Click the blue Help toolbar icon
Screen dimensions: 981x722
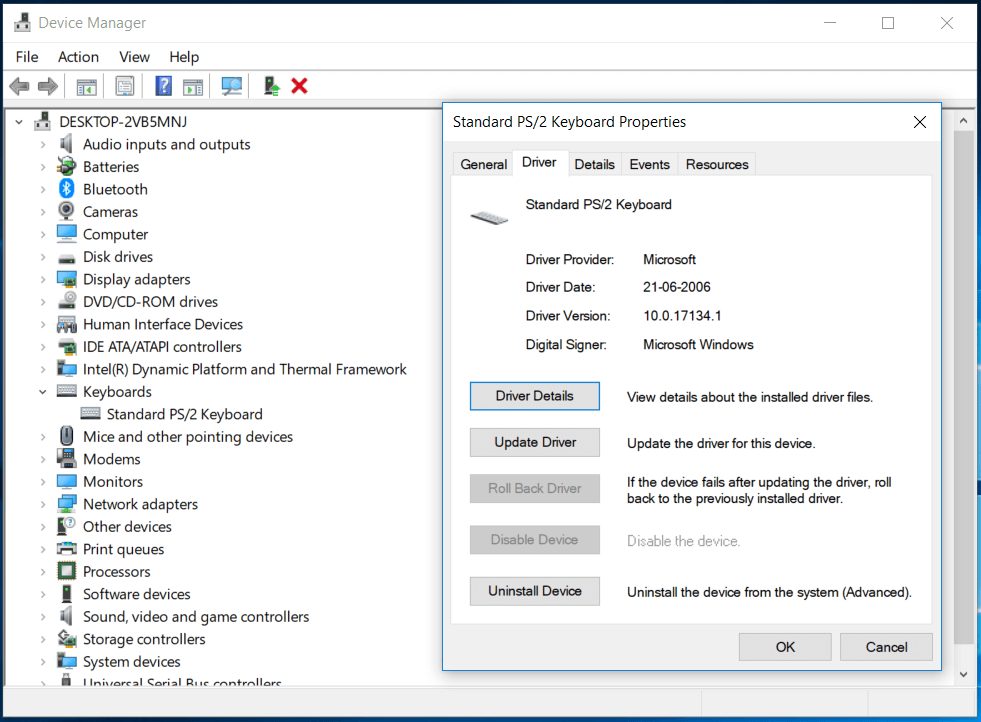pos(163,86)
